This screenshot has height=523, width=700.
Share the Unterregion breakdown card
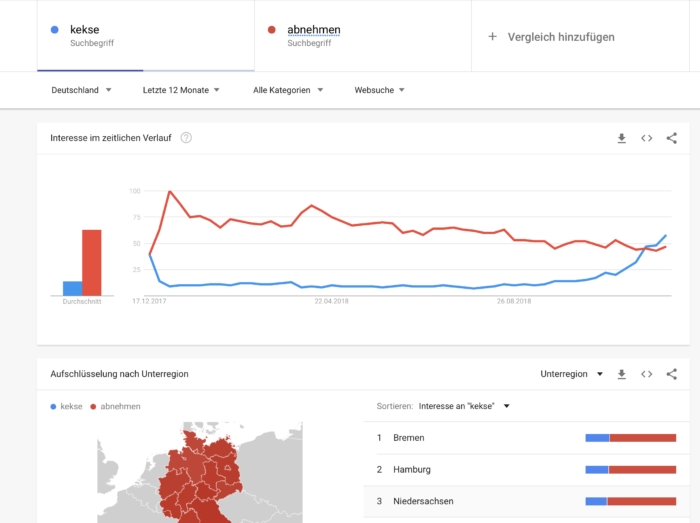click(671, 374)
